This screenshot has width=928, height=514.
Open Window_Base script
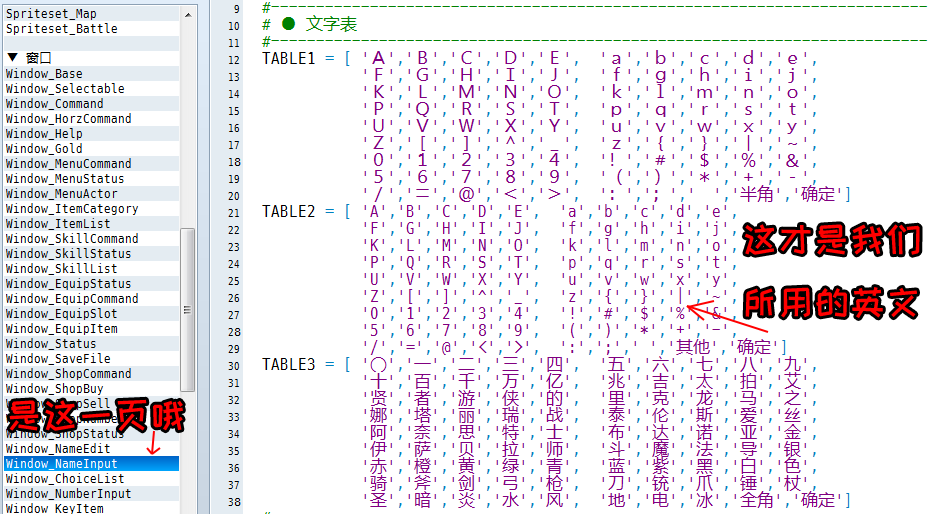[x=91, y=73]
